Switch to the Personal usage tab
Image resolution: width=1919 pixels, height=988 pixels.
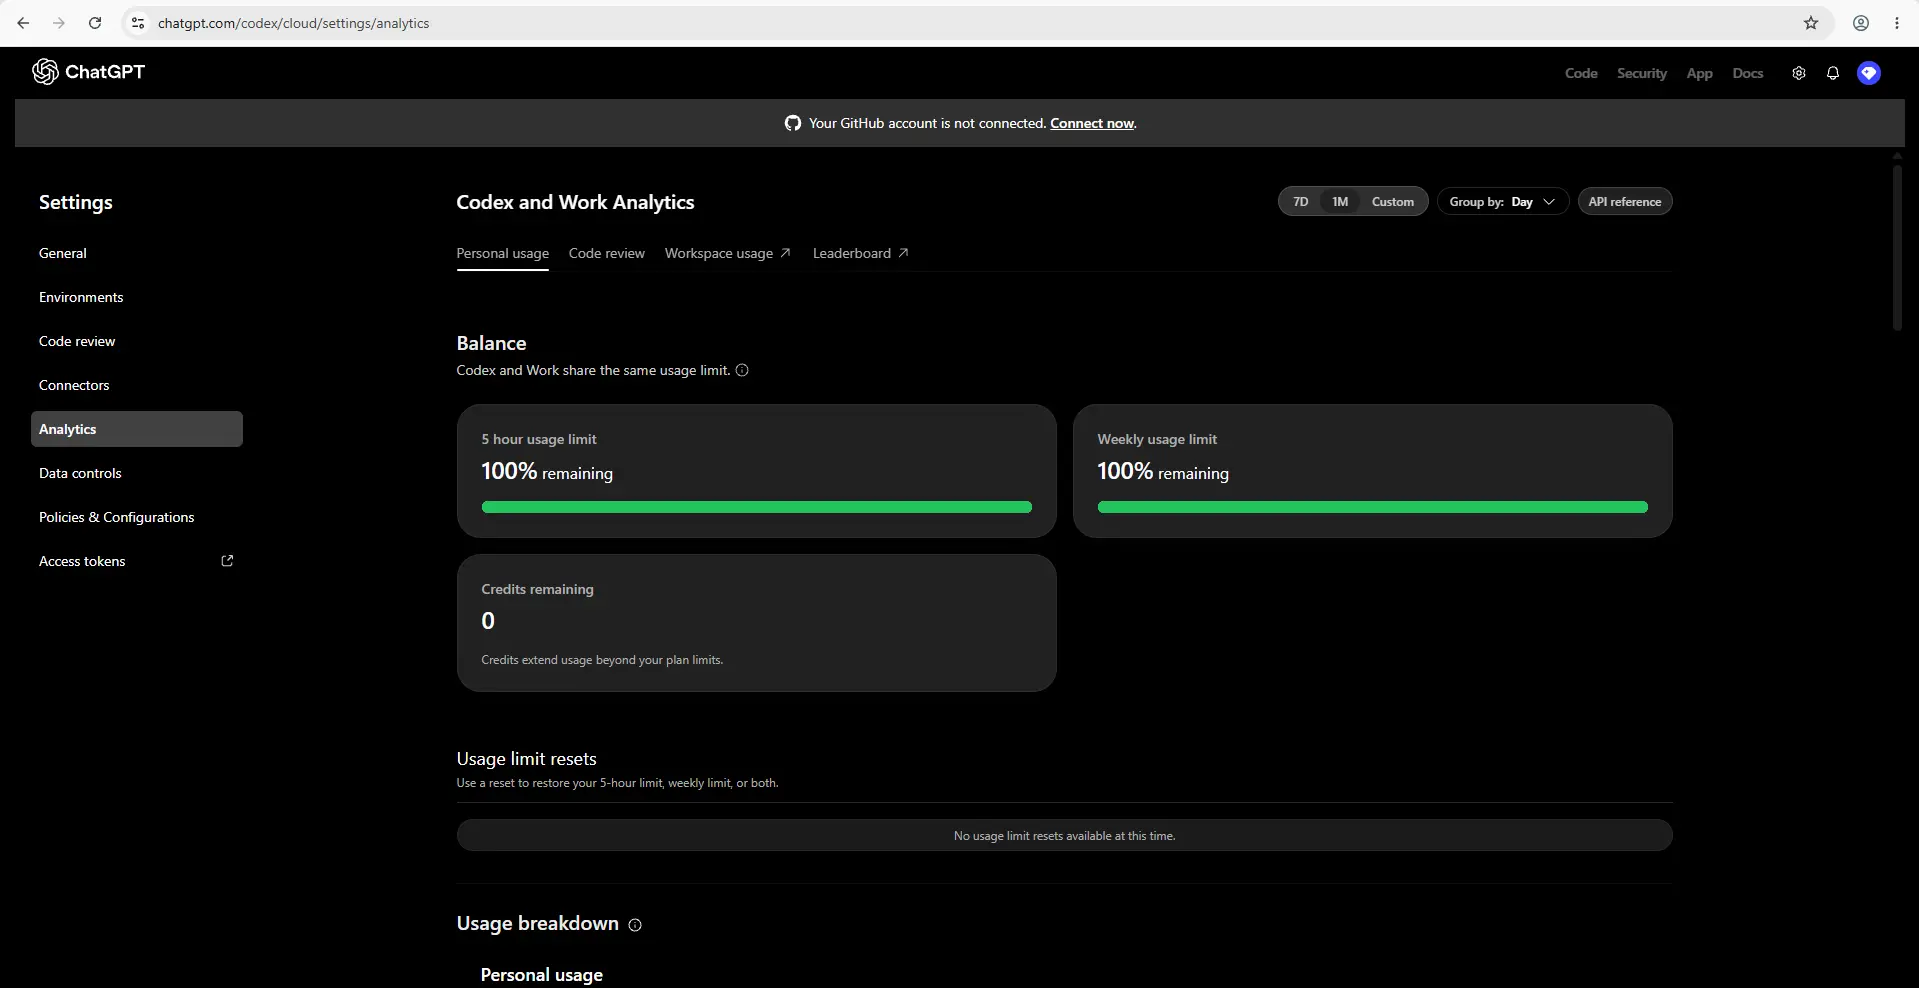(x=503, y=253)
